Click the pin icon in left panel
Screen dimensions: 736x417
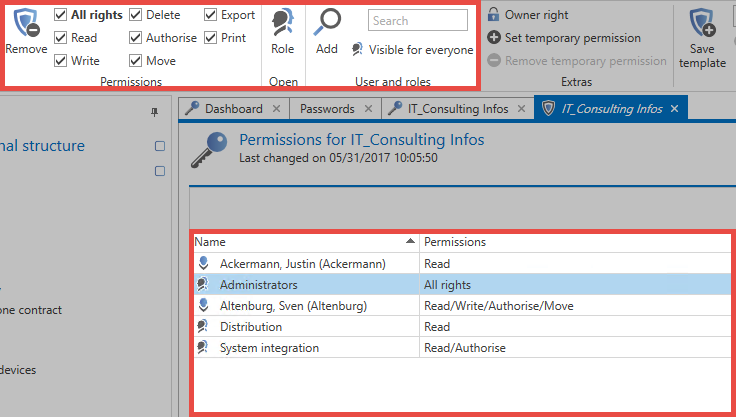click(154, 112)
